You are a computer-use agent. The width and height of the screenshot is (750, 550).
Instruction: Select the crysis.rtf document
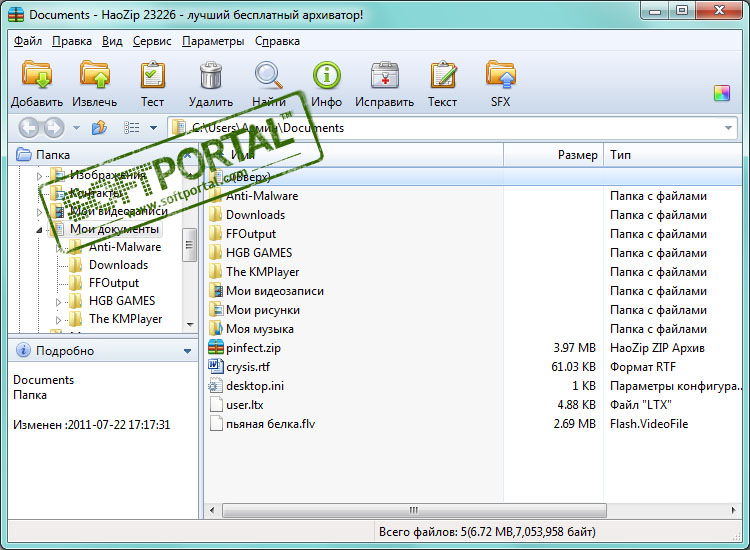[x=248, y=367]
